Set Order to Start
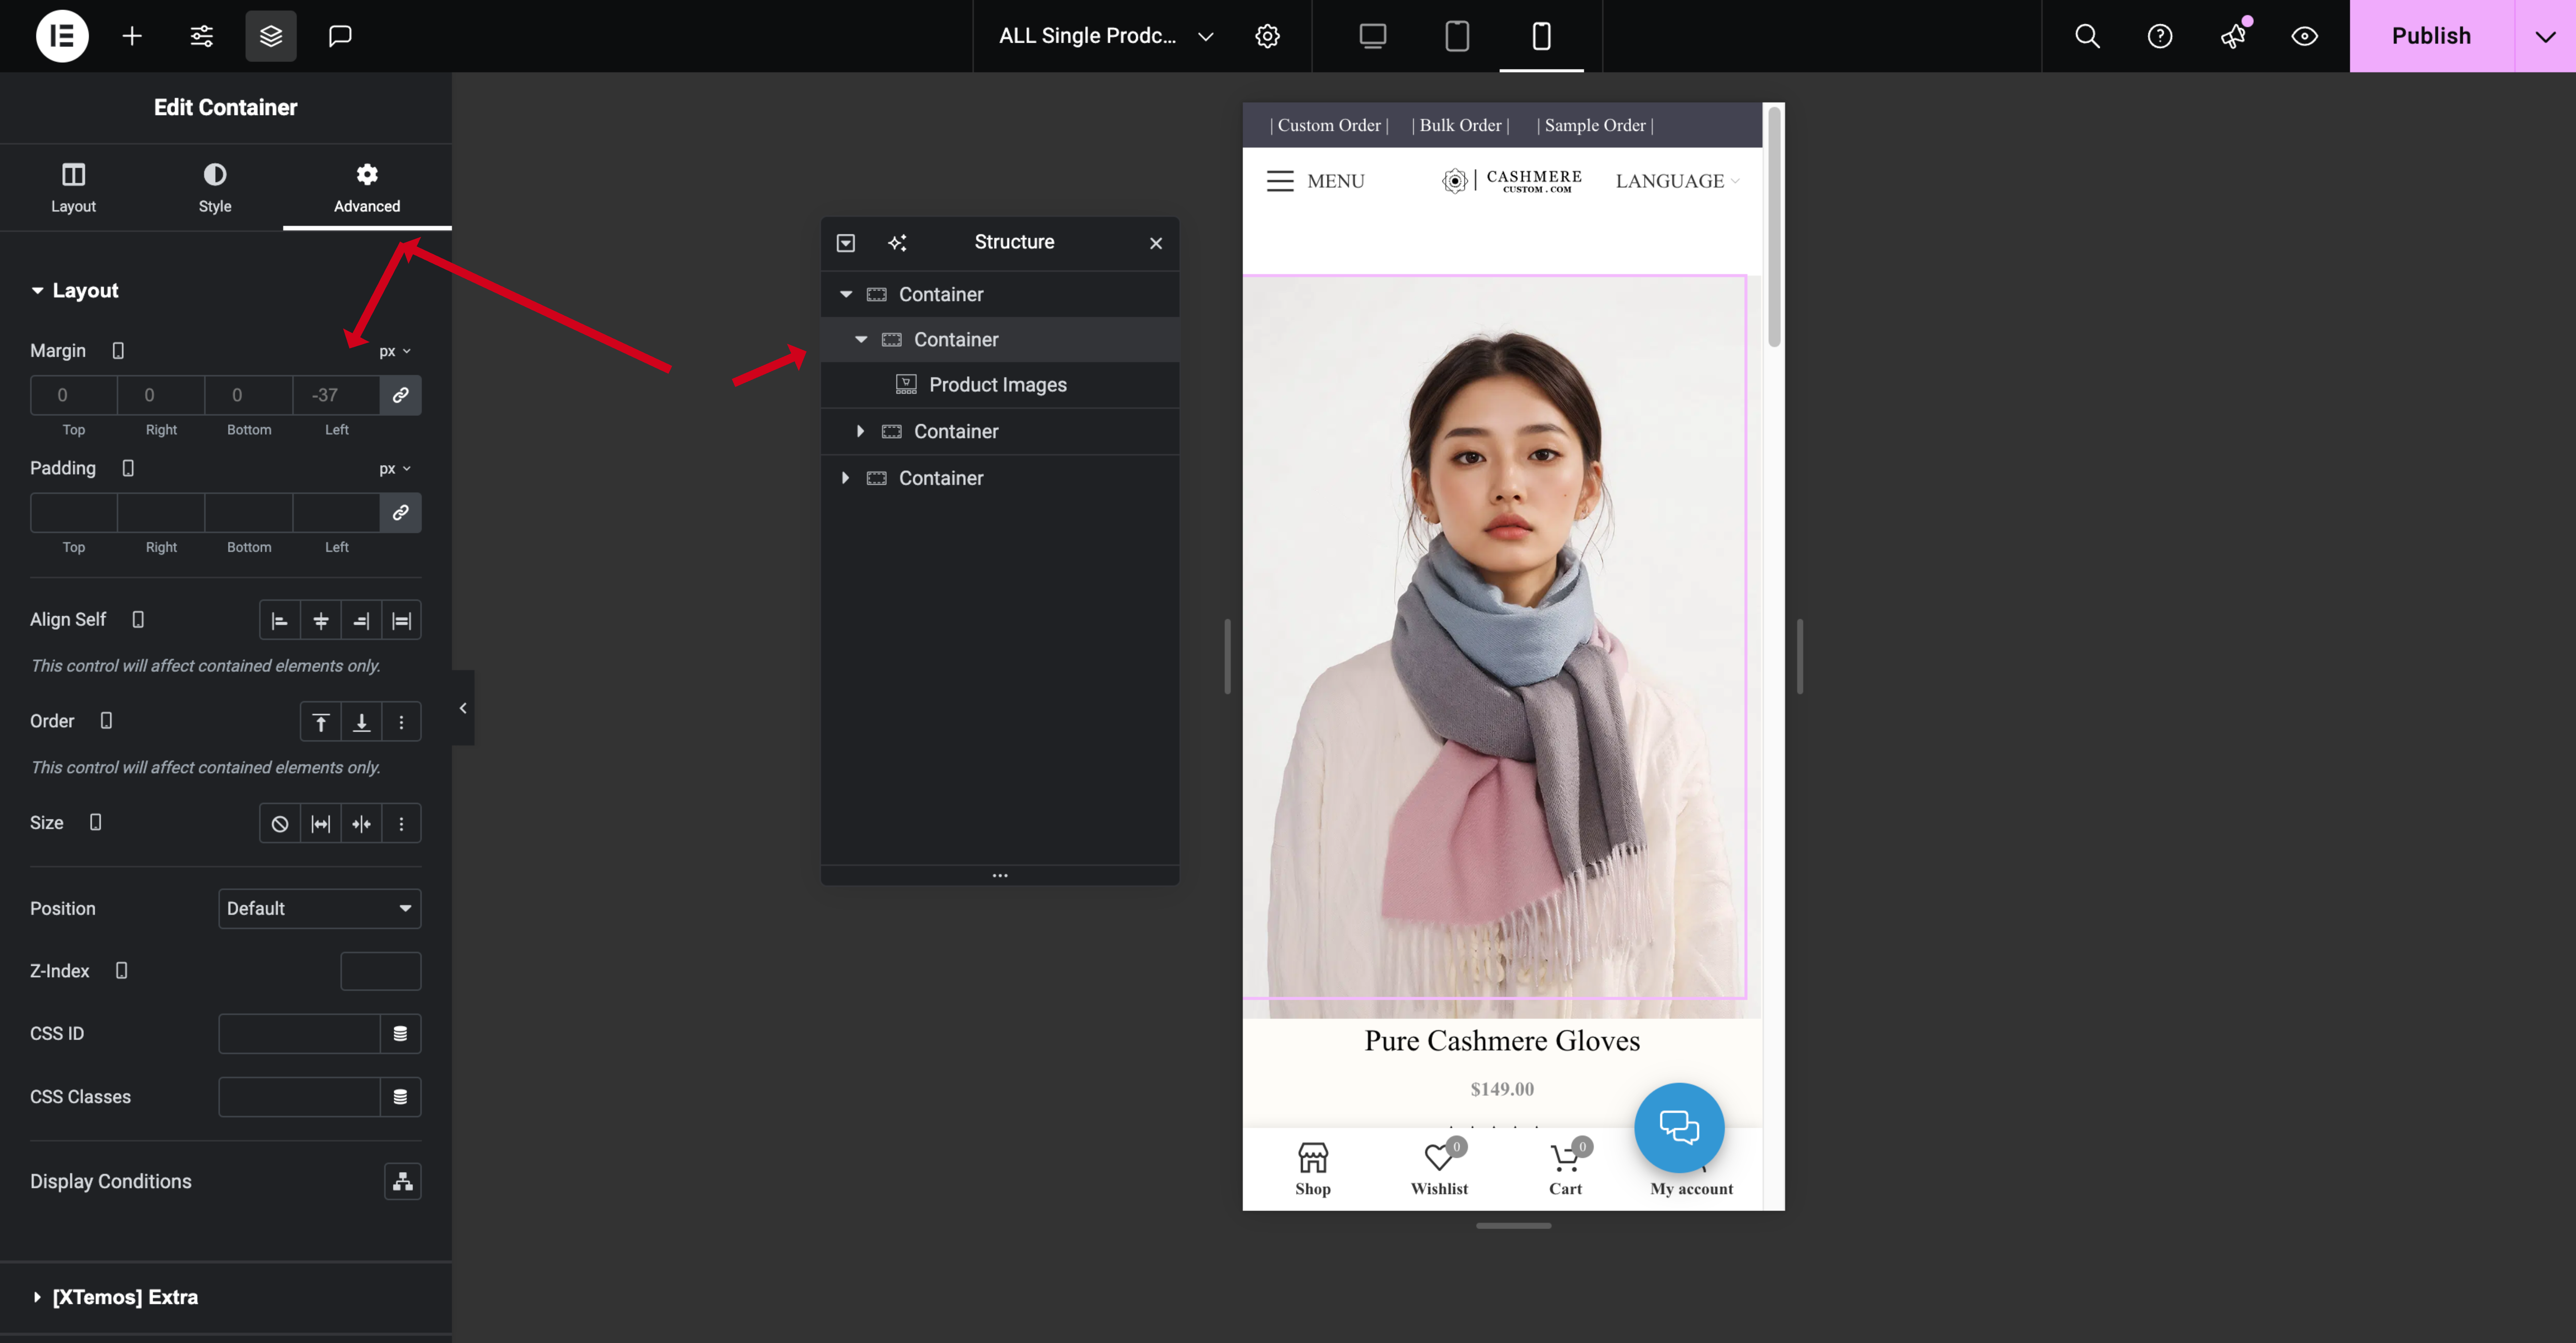The height and width of the screenshot is (1343, 2576). [321, 722]
